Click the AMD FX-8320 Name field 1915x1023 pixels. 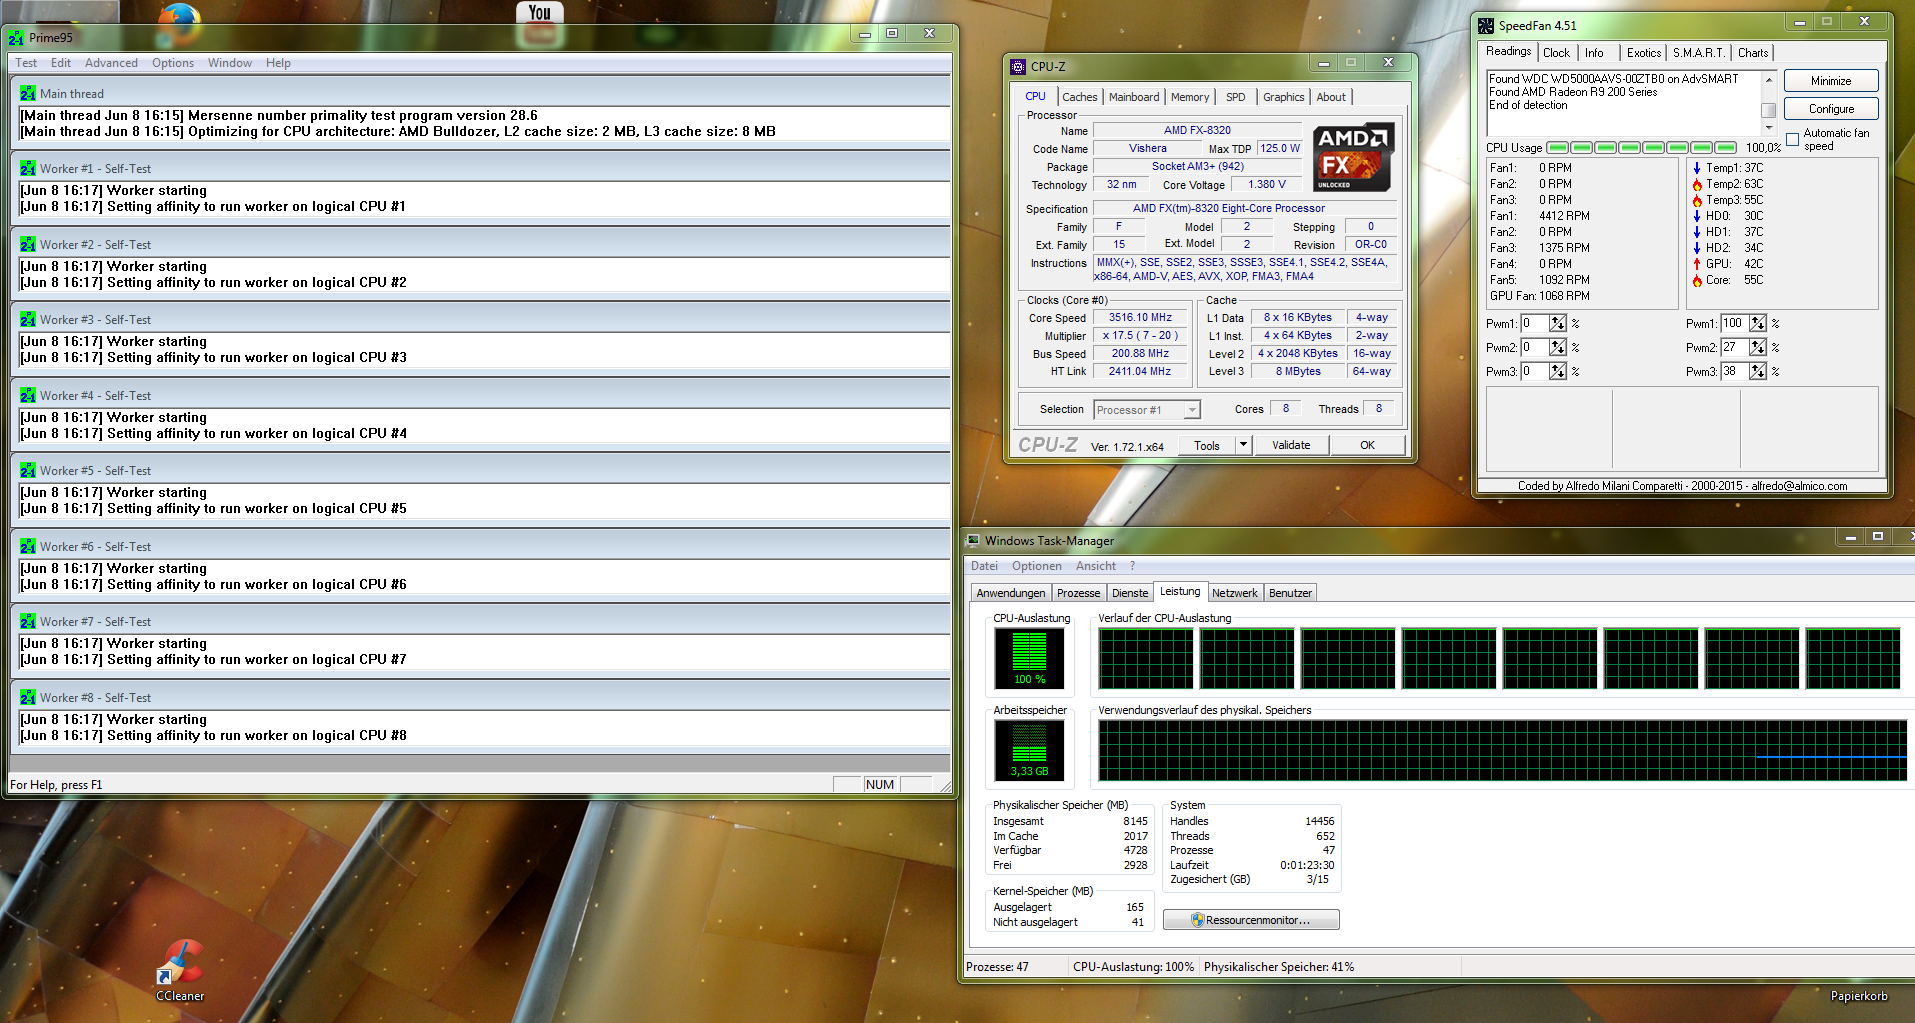(1197, 130)
